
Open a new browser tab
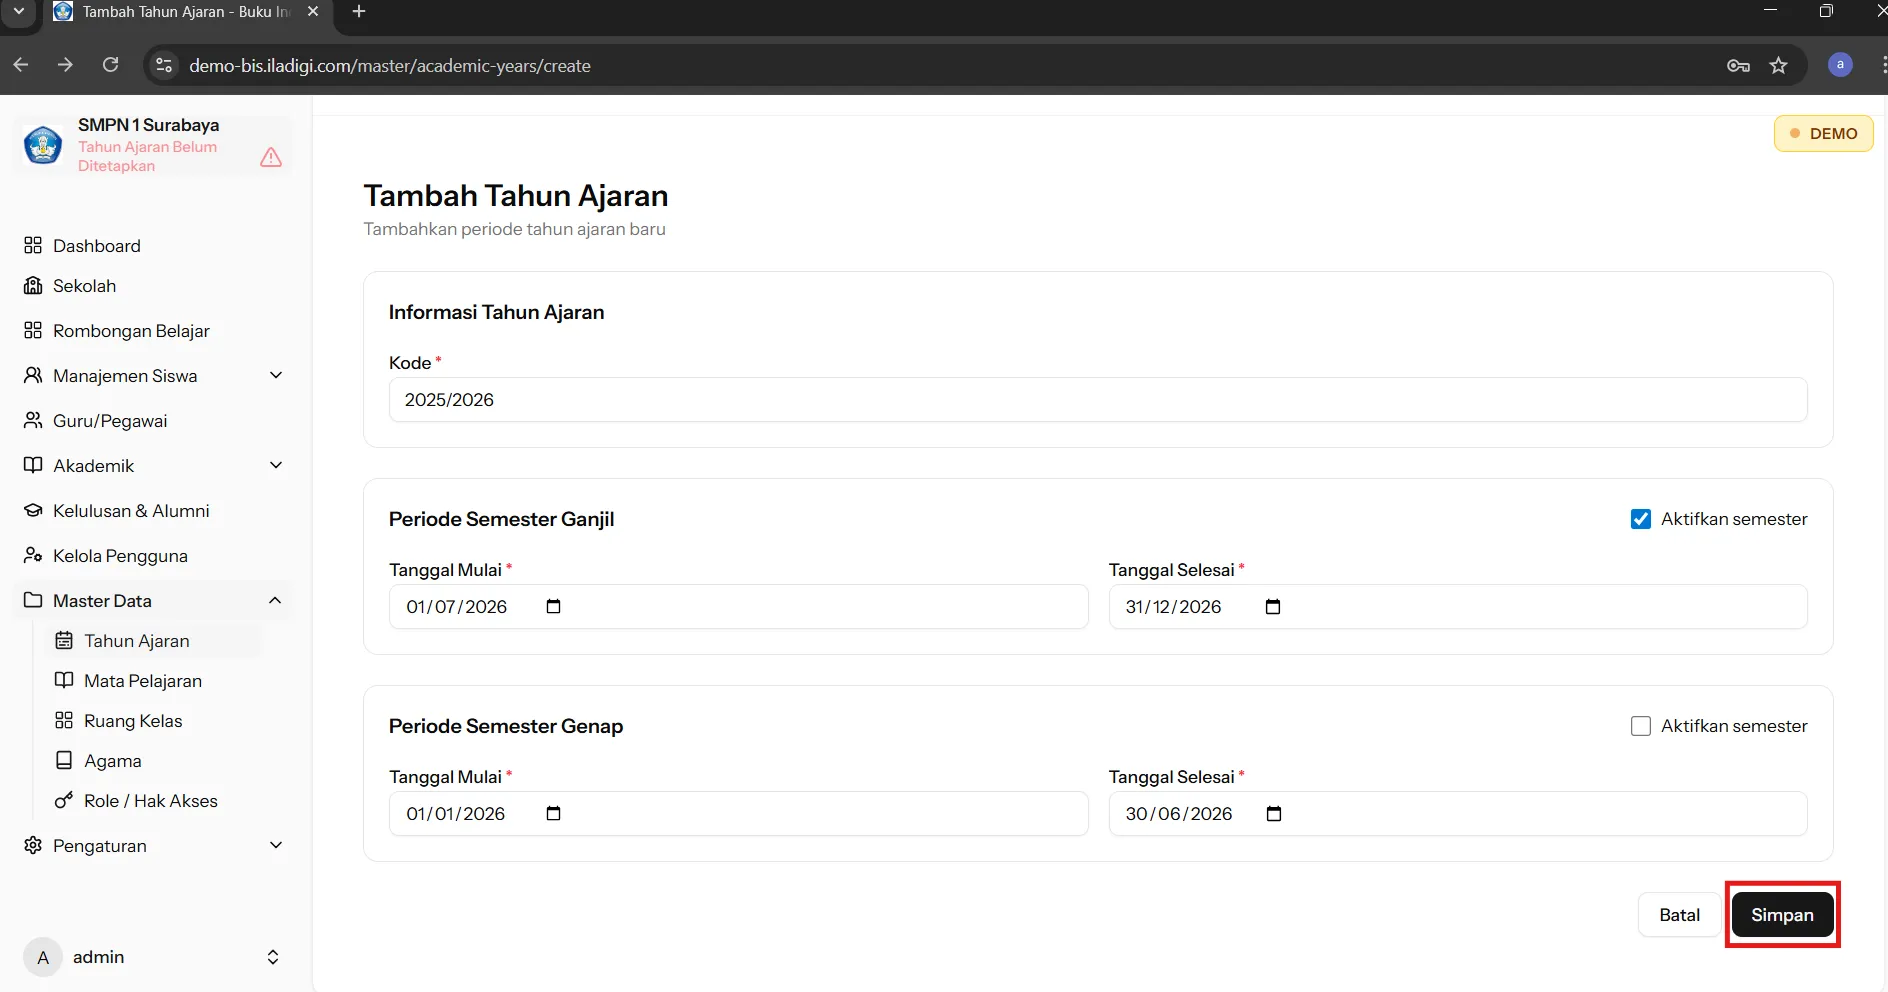coord(359,12)
